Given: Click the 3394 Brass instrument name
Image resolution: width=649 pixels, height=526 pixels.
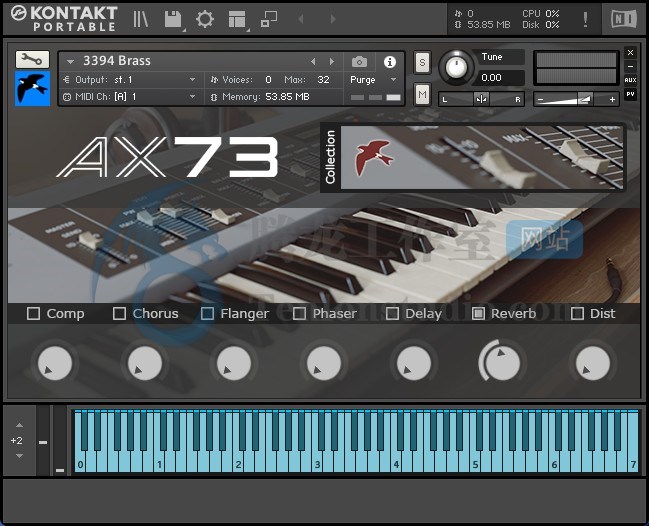Looking at the screenshot, I should 117,61.
